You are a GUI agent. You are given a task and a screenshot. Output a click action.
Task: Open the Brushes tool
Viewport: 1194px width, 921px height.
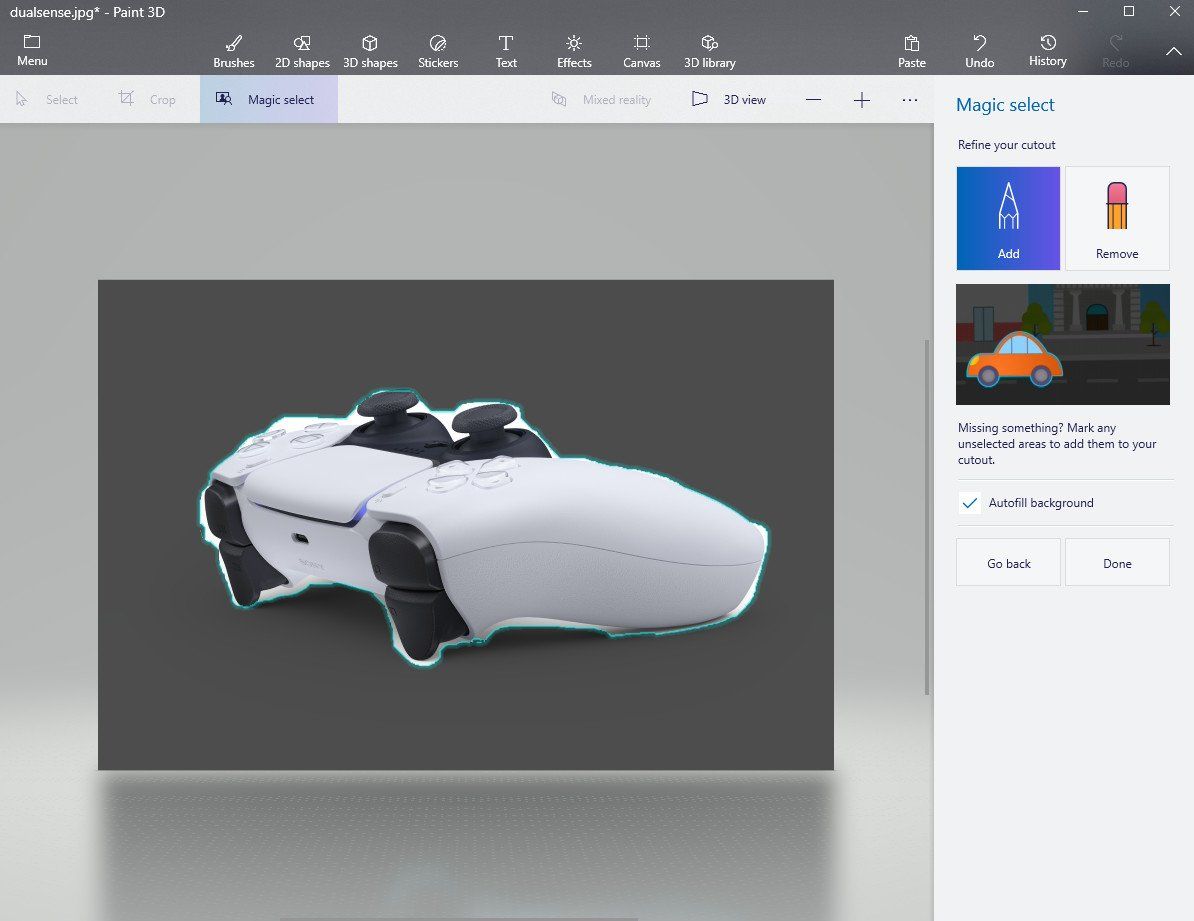(x=234, y=52)
